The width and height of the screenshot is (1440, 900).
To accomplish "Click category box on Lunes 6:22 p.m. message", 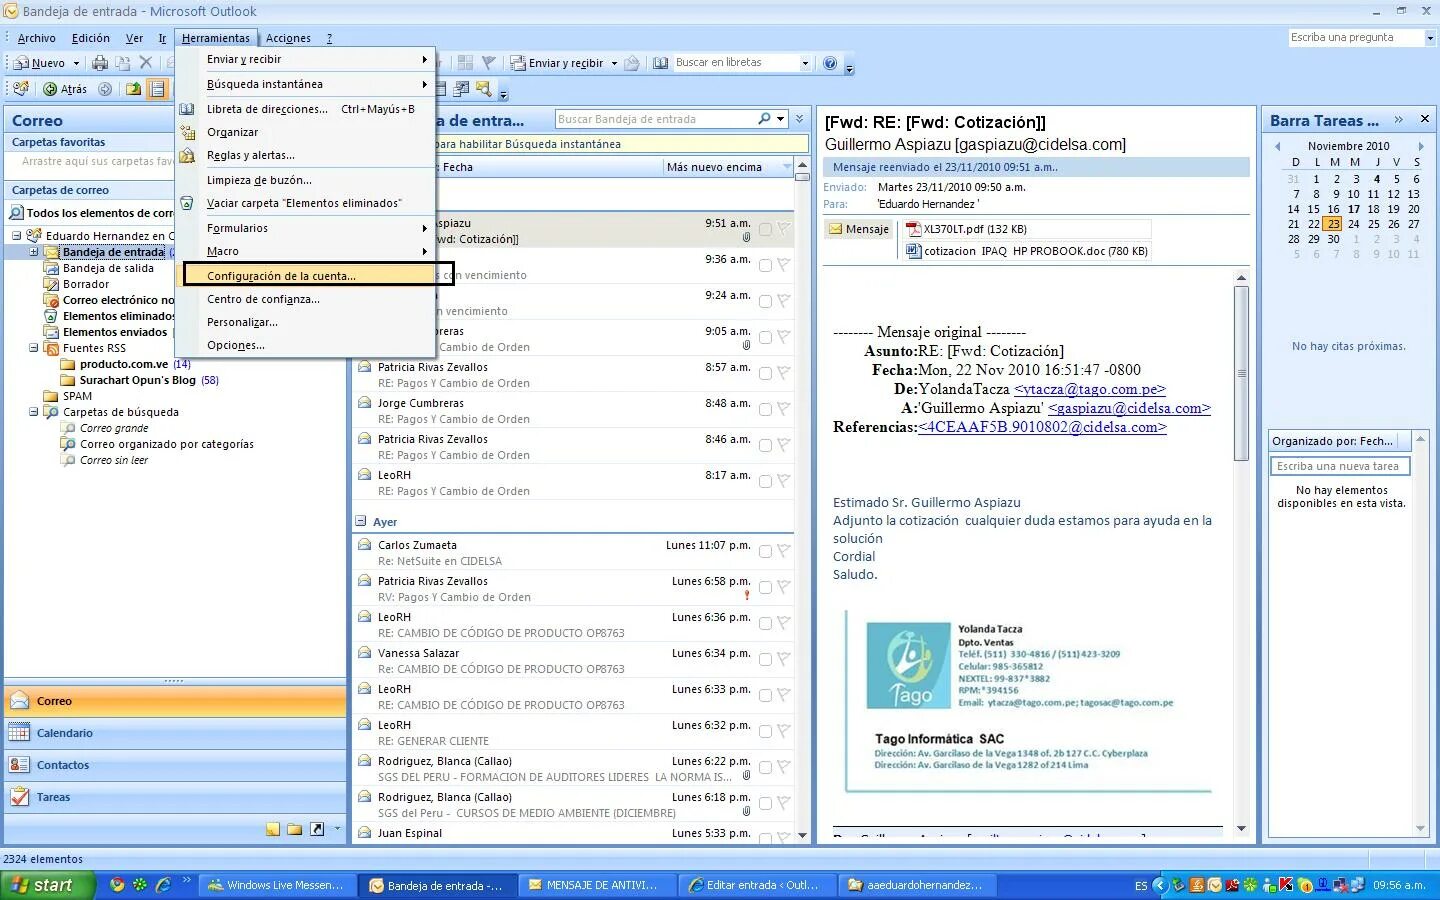I will pyautogui.click(x=765, y=767).
